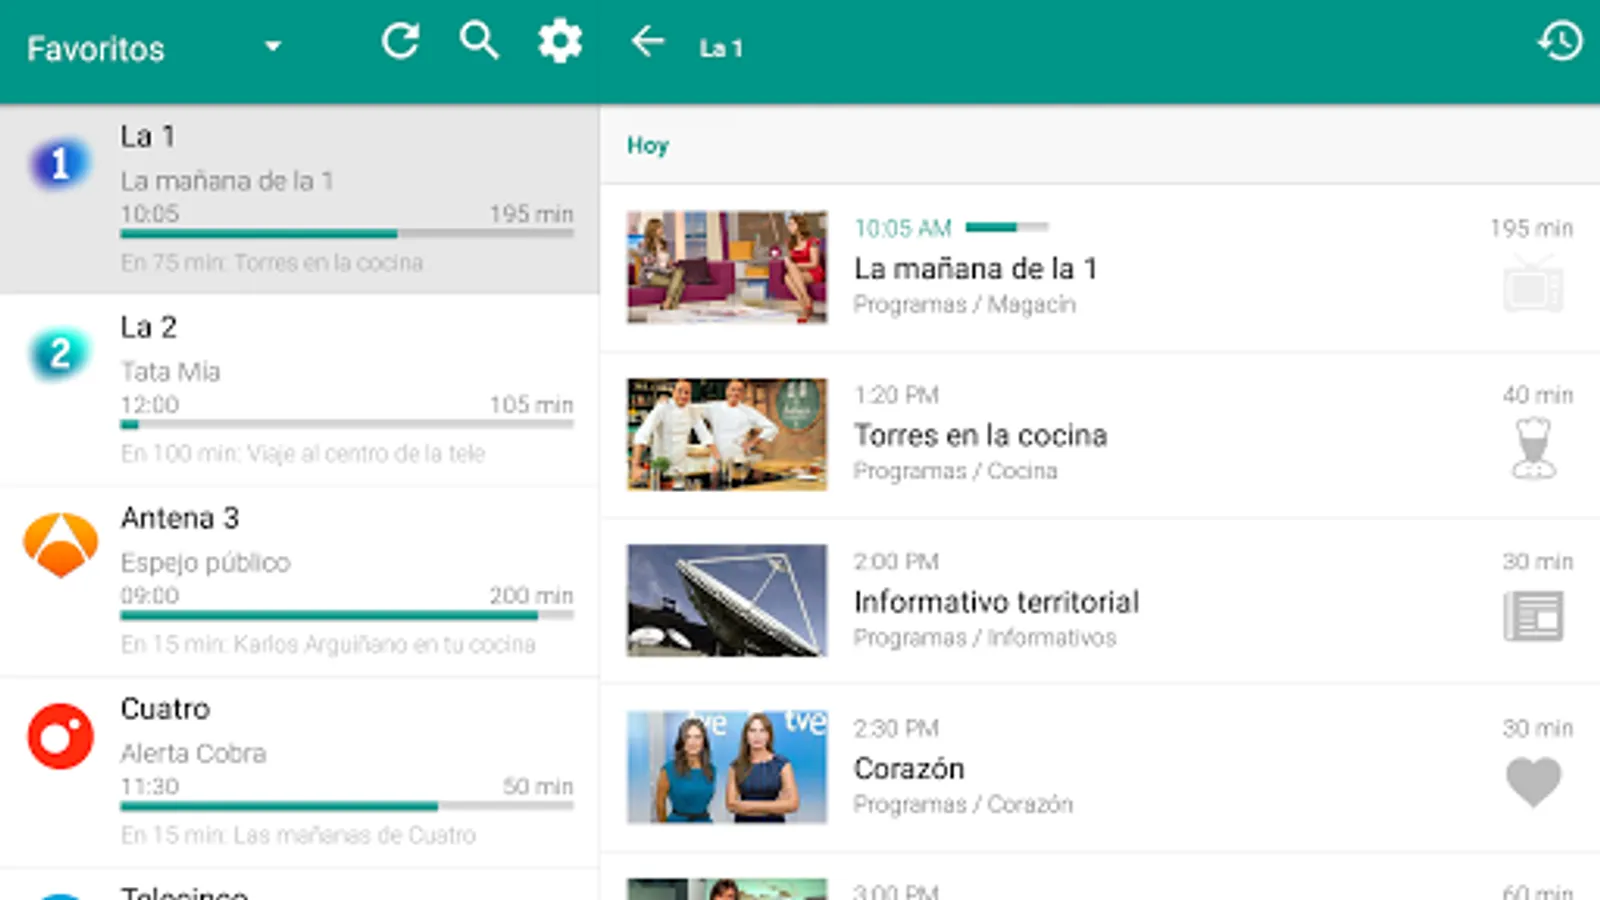The height and width of the screenshot is (900, 1600).
Task: Click the 2:00 PM start time
Action: click(896, 562)
